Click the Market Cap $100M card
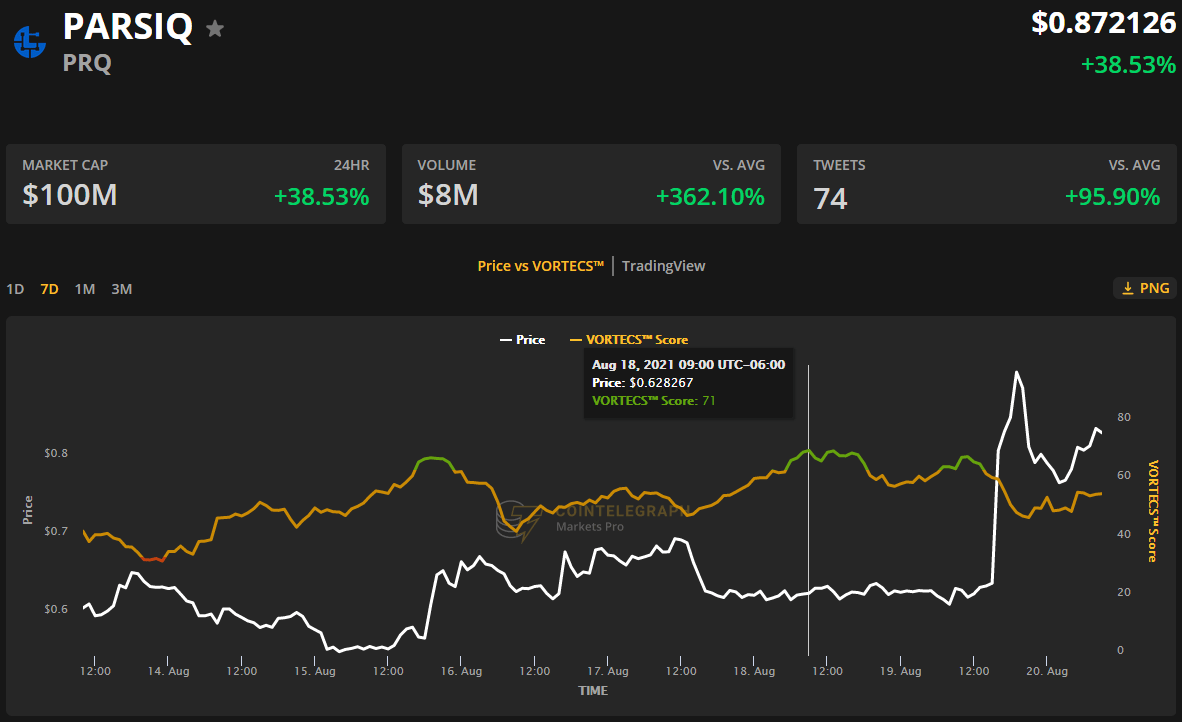 click(x=196, y=184)
